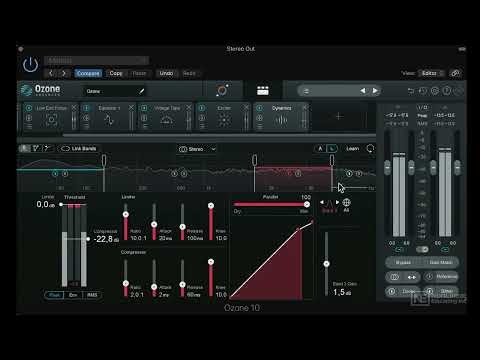Screen dimensions: 480x360
Task: Open the preset list icon in preset bar
Action: (x=306, y=91)
